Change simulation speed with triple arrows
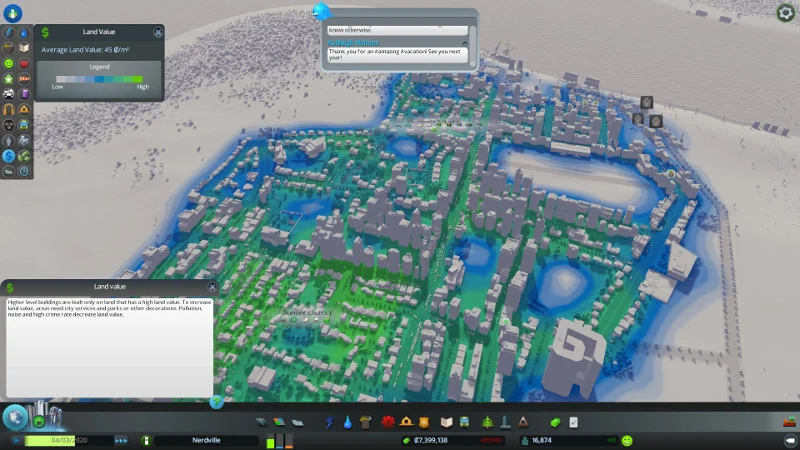Viewport: 800px width, 450px height. pos(121,440)
